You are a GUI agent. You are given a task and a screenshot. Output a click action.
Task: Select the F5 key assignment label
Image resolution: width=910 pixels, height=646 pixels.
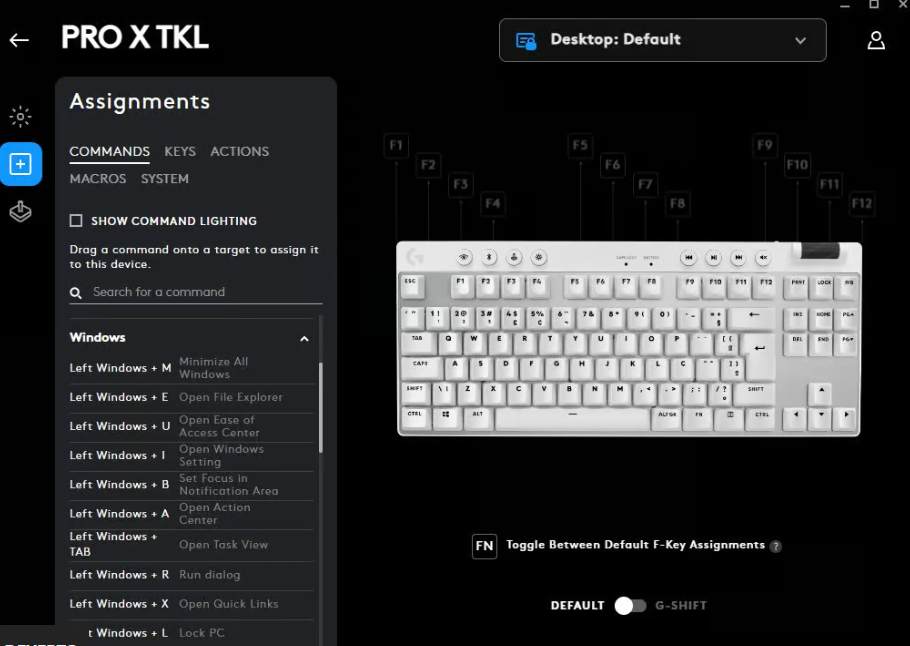click(580, 145)
